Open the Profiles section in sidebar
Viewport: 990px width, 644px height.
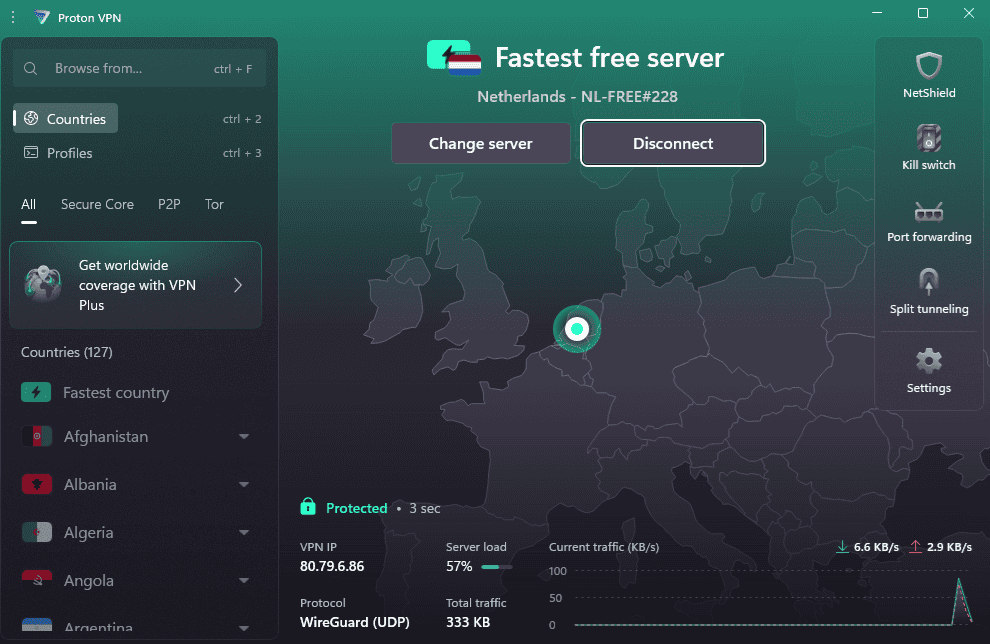click(x=69, y=153)
